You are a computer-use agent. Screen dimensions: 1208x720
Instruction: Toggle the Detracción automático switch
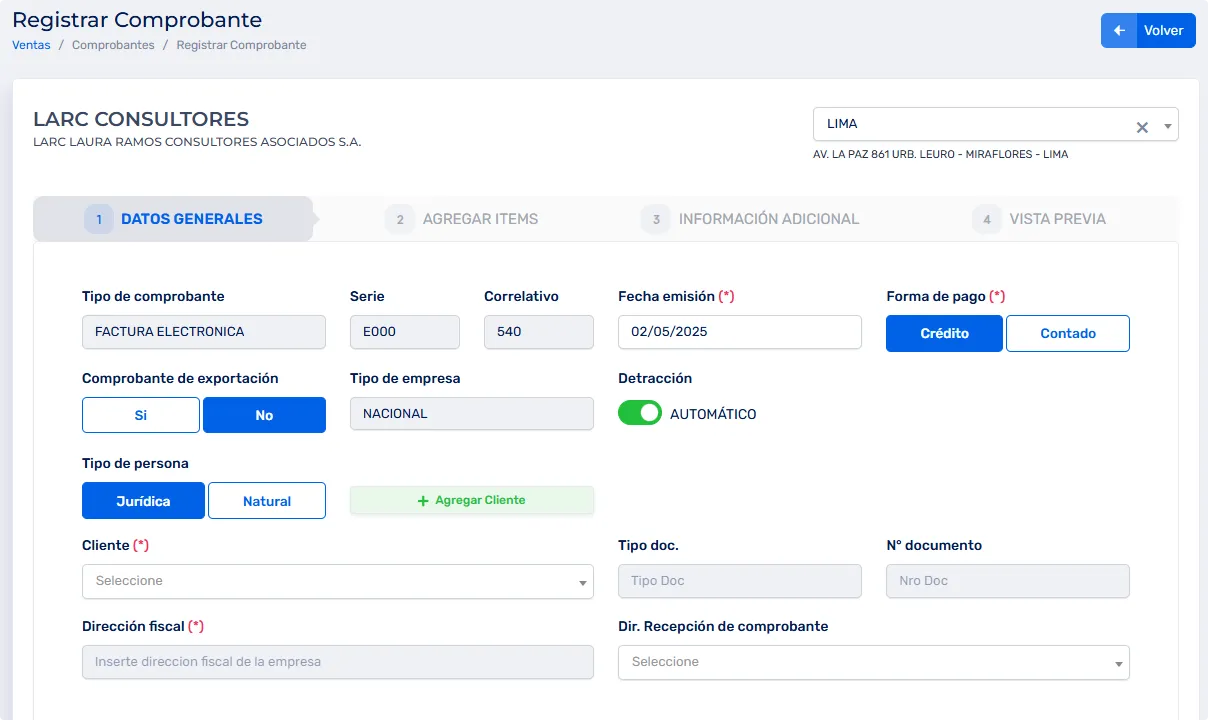pyautogui.click(x=640, y=413)
